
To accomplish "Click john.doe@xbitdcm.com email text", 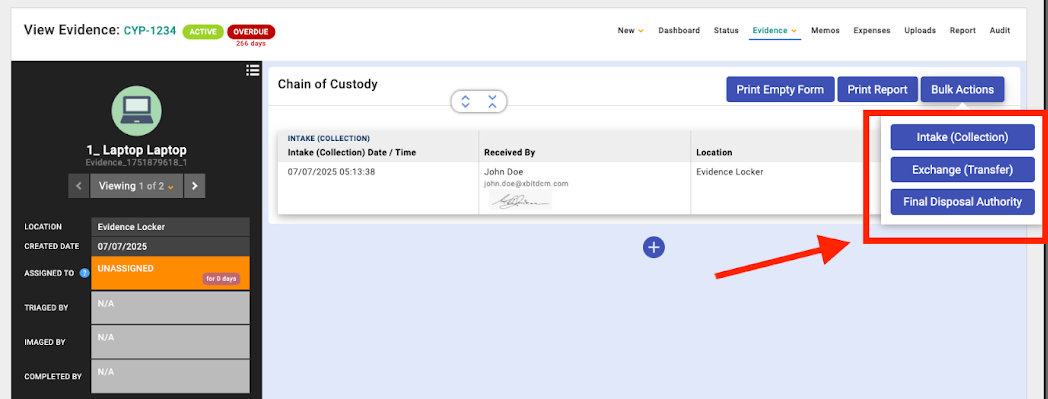I will pos(526,183).
